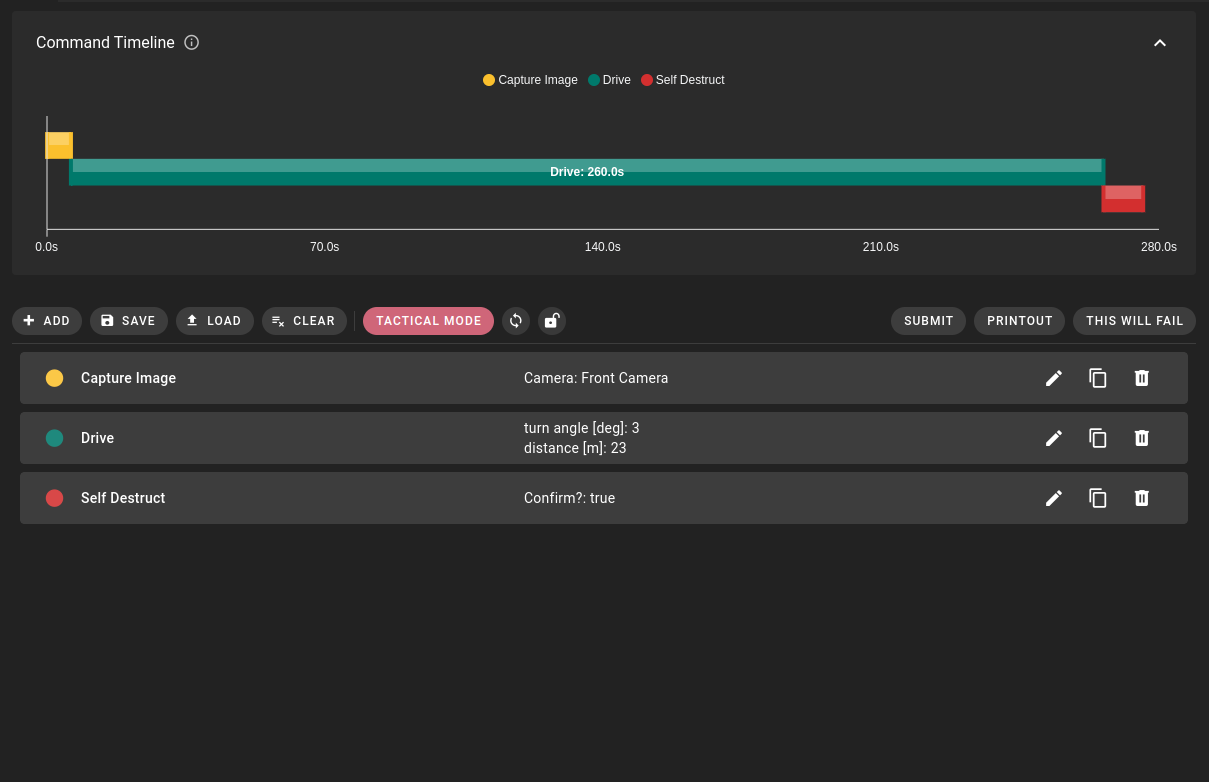Image resolution: width=1209 pixels, height=782 pixels.
Task: Select the yellow Capture Image timeline block
Action: tap(59, 145)
